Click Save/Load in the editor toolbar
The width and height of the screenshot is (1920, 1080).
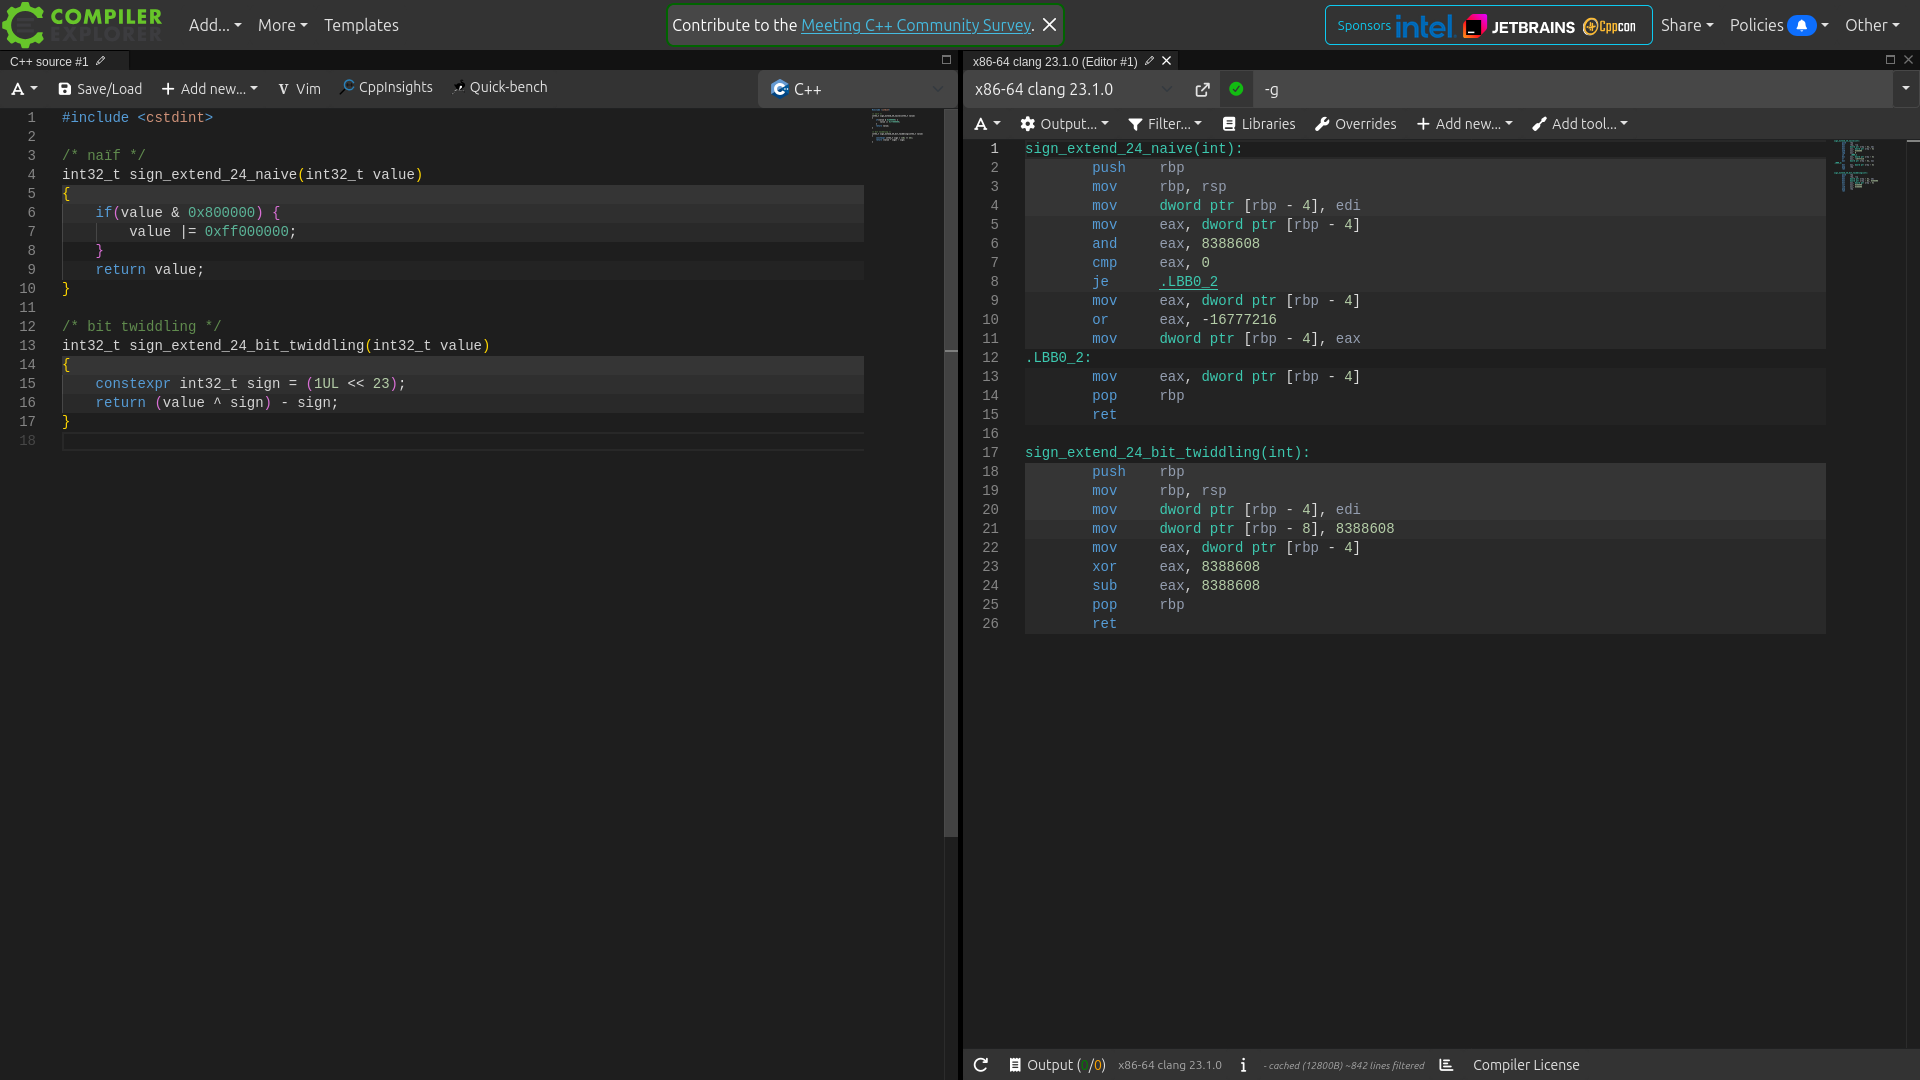(x=100, y=89)
